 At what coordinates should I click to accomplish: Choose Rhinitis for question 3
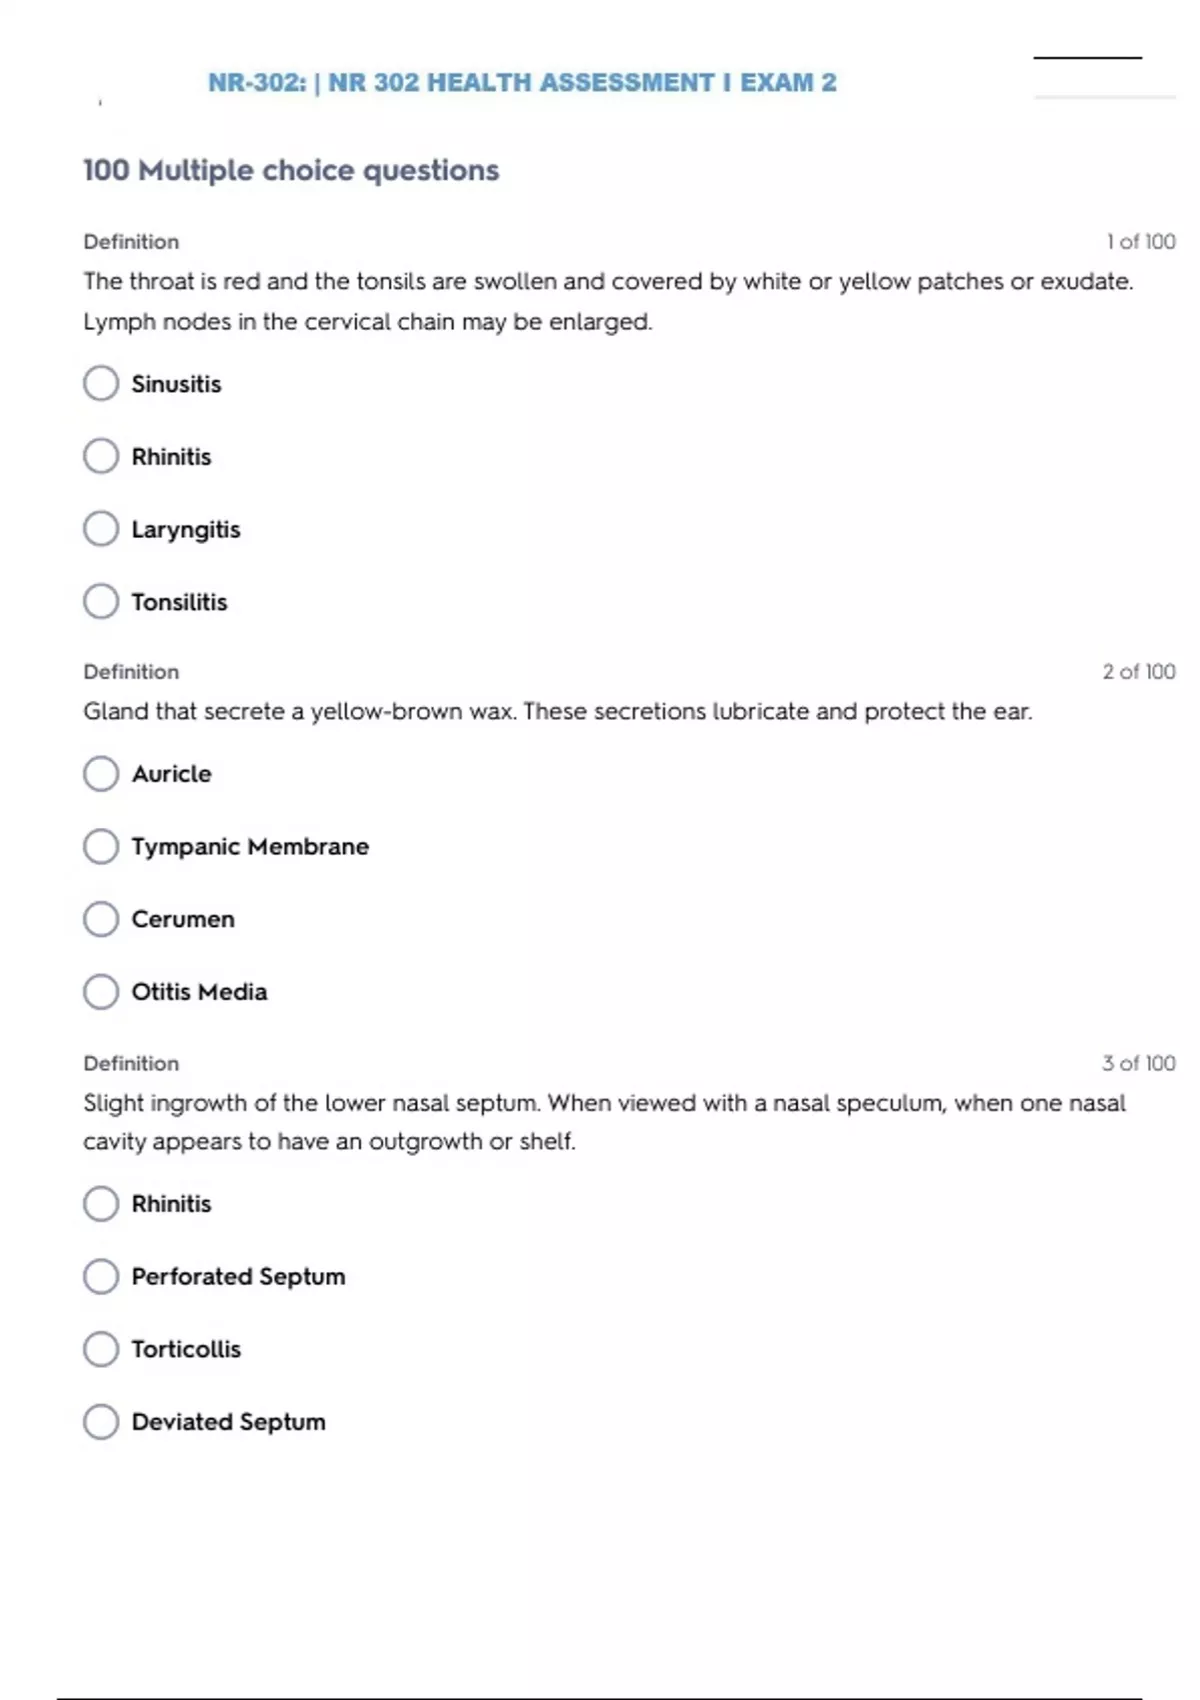101,1203
